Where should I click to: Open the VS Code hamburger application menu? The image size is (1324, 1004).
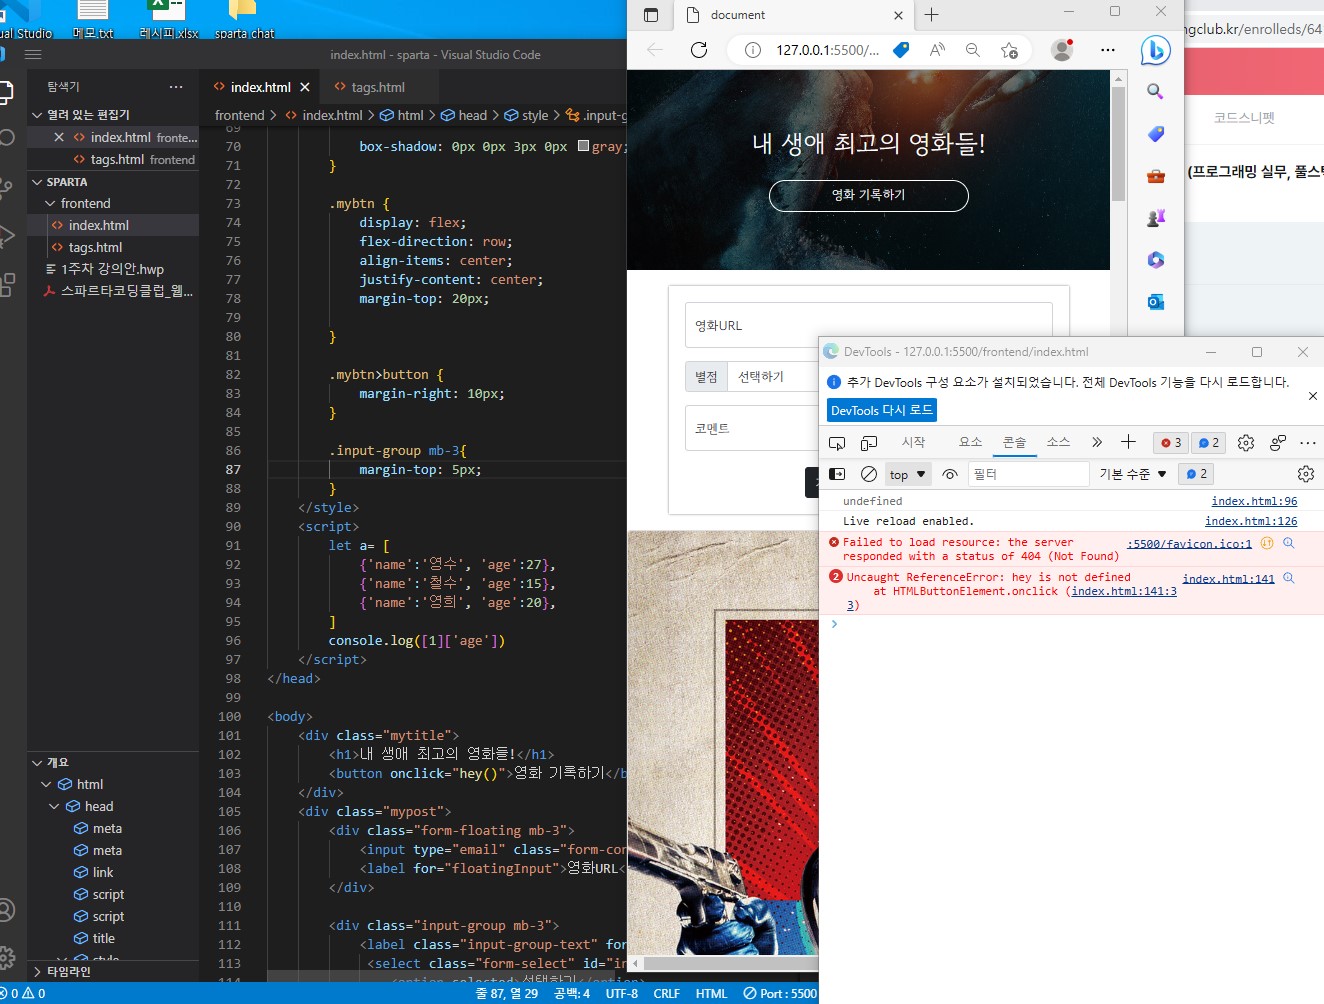point(33,55)
